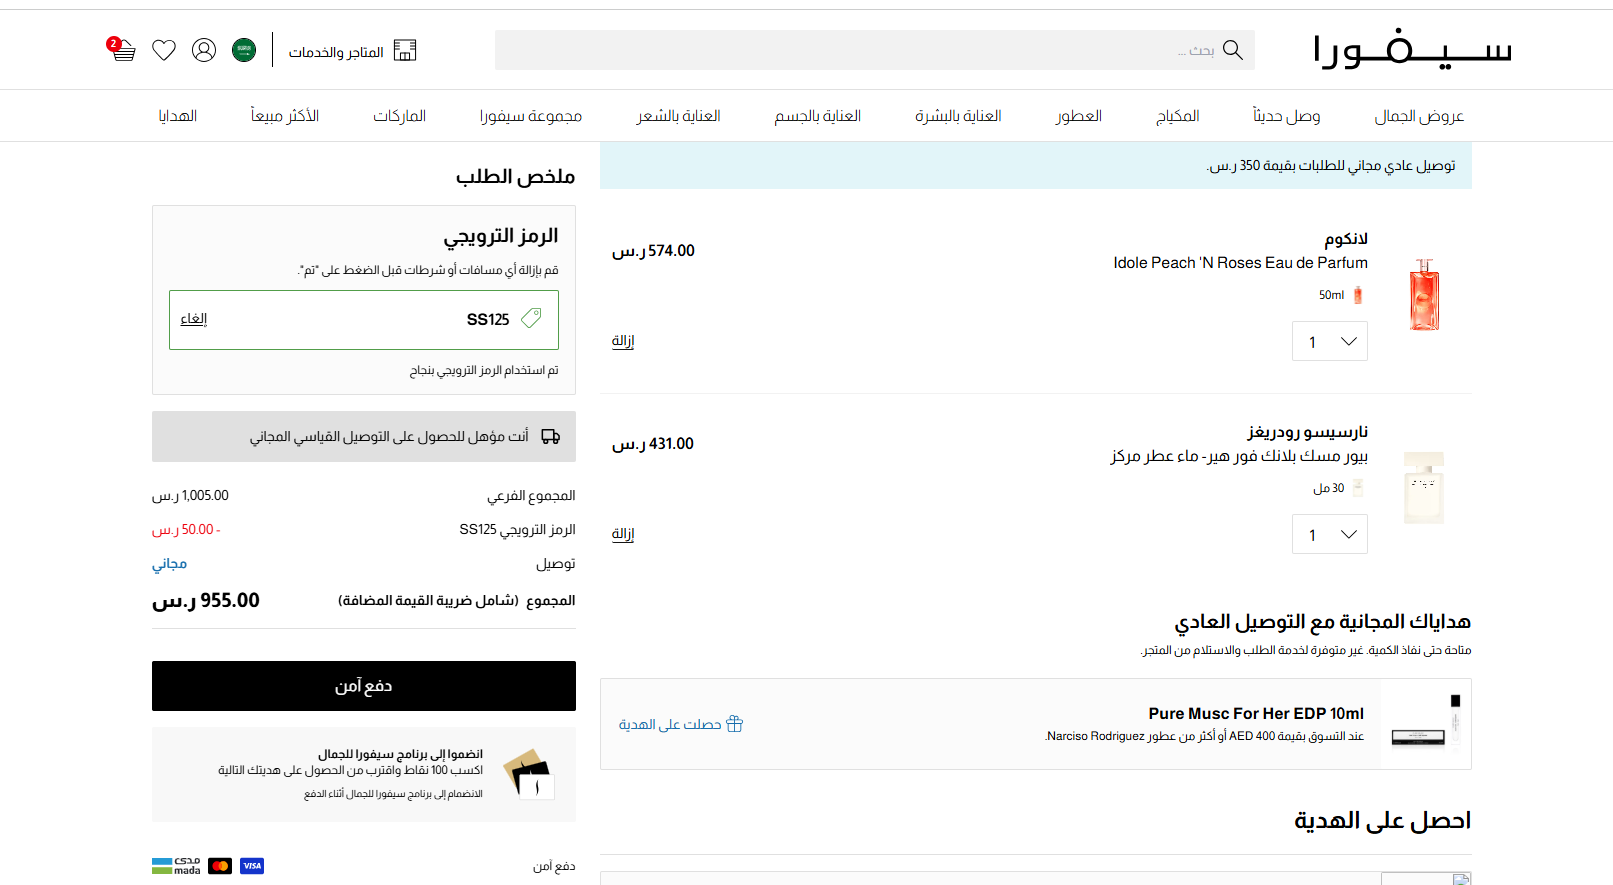This screenshot has width=1613, height=885.
Task: Go to Sephora logo home page
Action: [1412, 49]
